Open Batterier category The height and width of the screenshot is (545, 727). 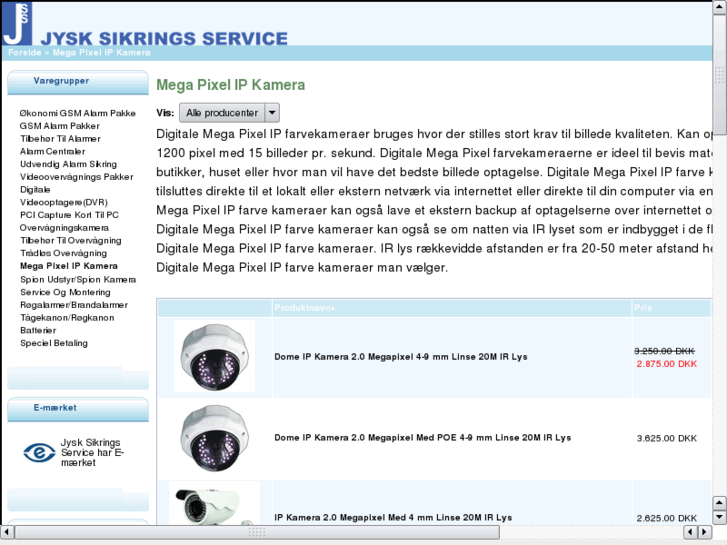38,330
